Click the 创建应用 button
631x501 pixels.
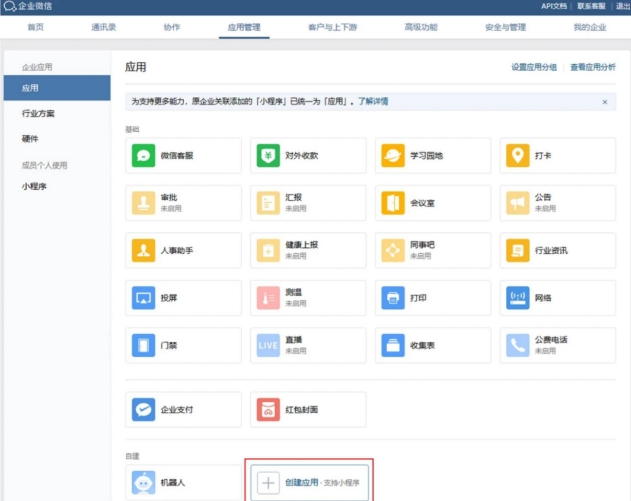click(309, 482)
